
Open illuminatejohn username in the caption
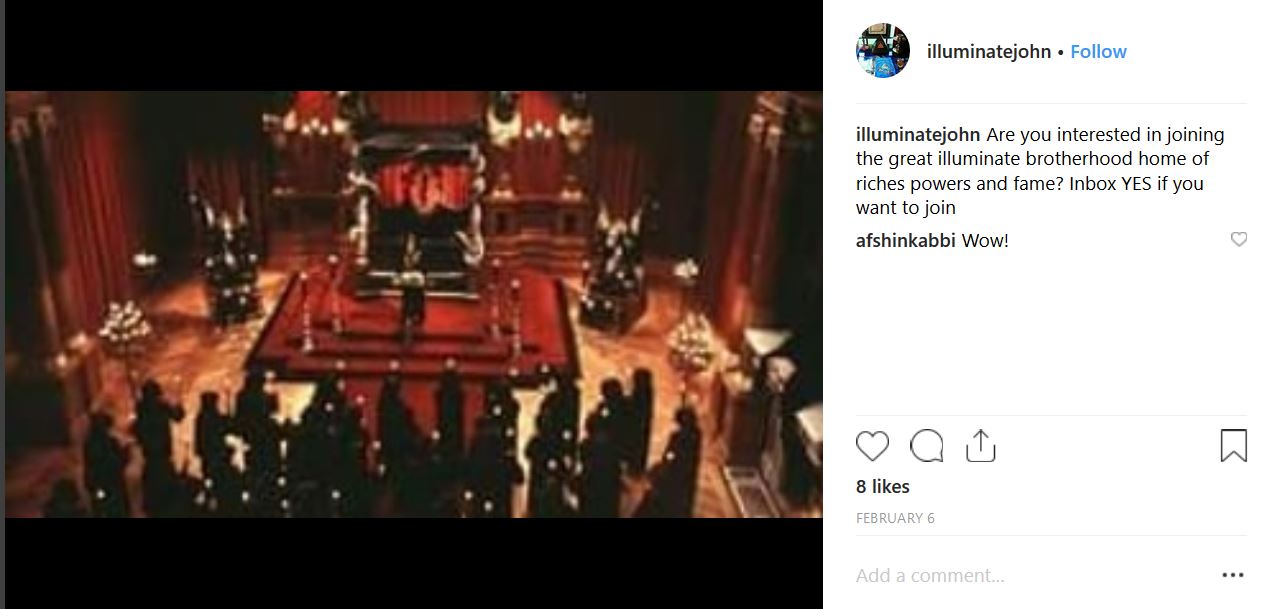(918, 135)
